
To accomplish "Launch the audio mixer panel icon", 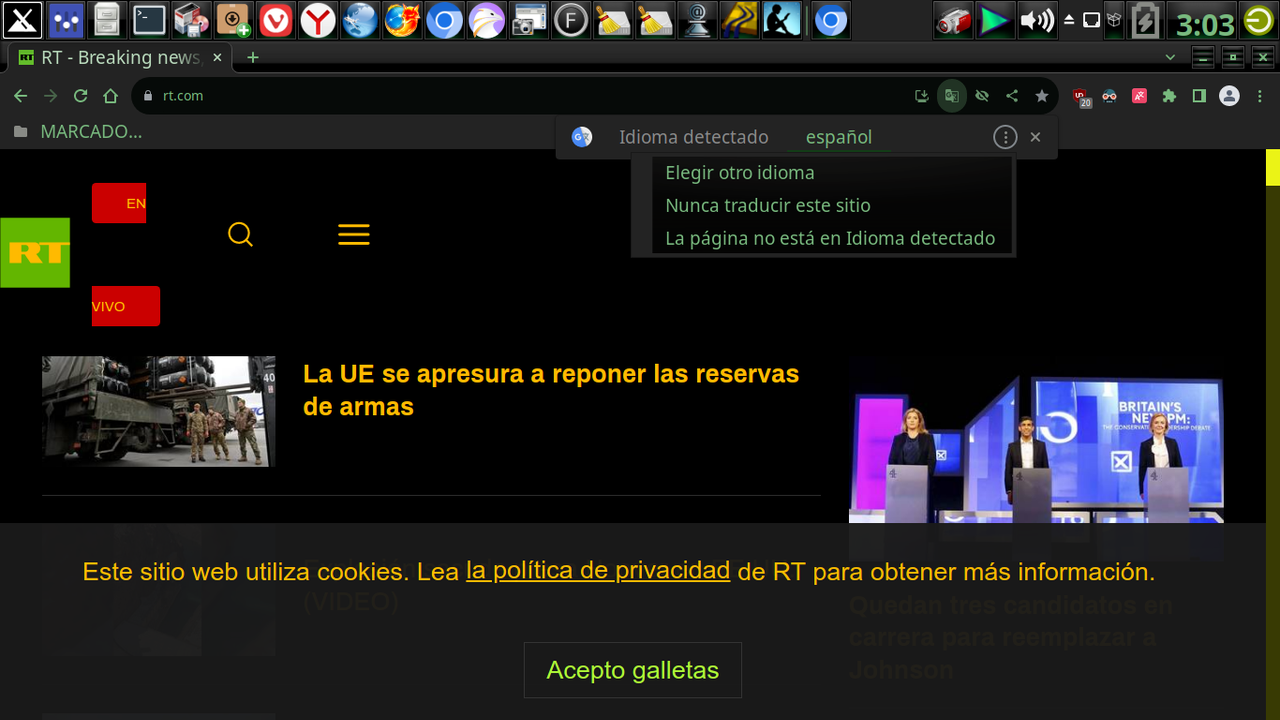I will (65, 20).
